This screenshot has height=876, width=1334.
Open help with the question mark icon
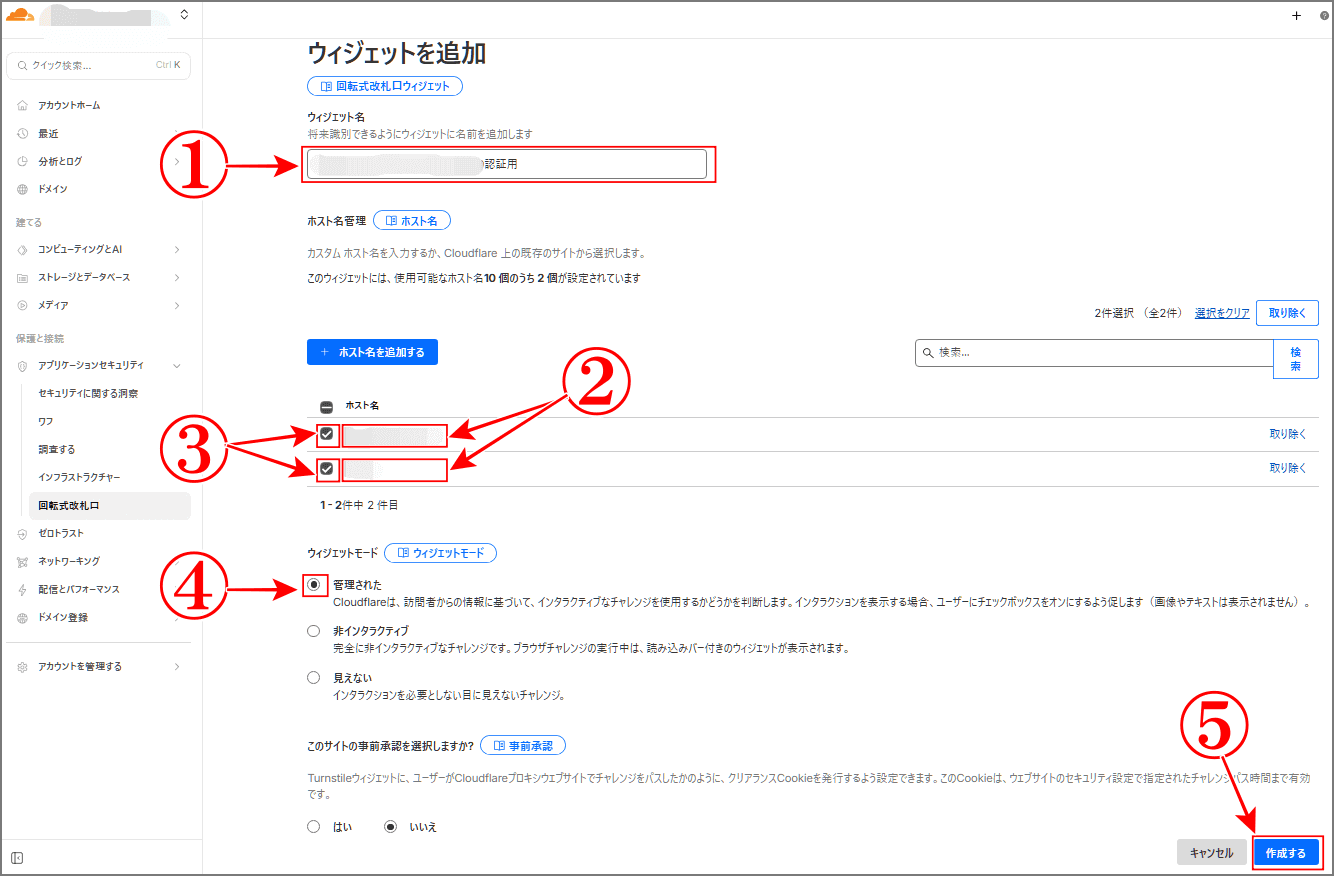[1323, 14]
